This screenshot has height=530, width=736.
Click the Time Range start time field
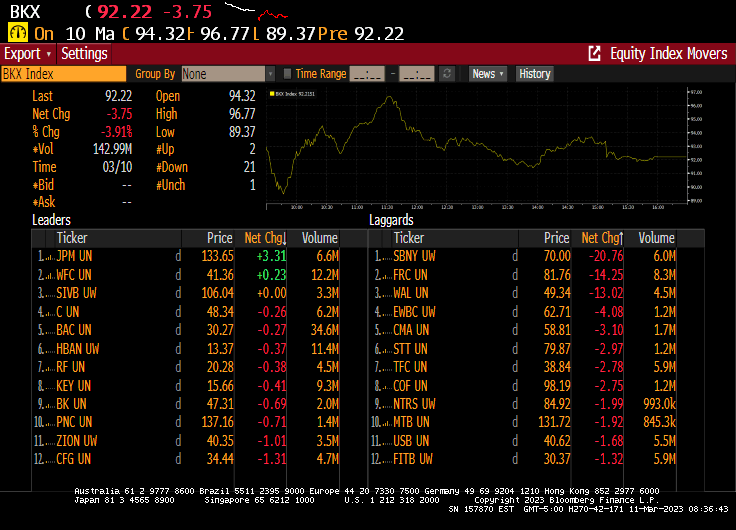point(367,74)
